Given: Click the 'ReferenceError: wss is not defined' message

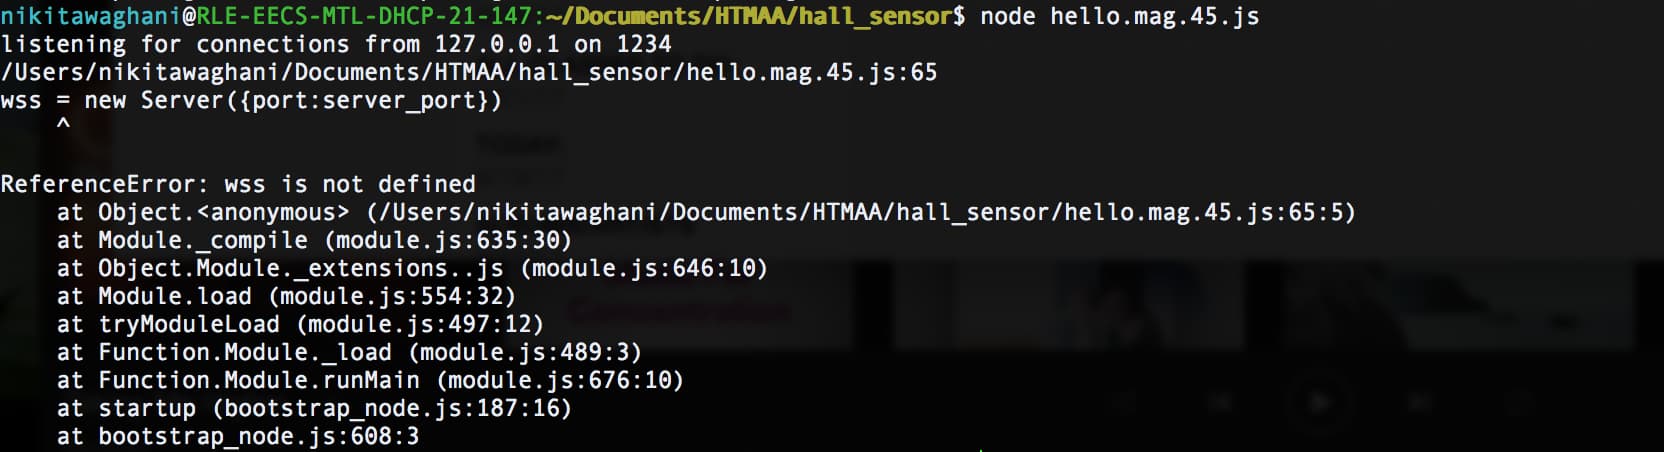Looking at the screenshot, I should tap(238, 185).
